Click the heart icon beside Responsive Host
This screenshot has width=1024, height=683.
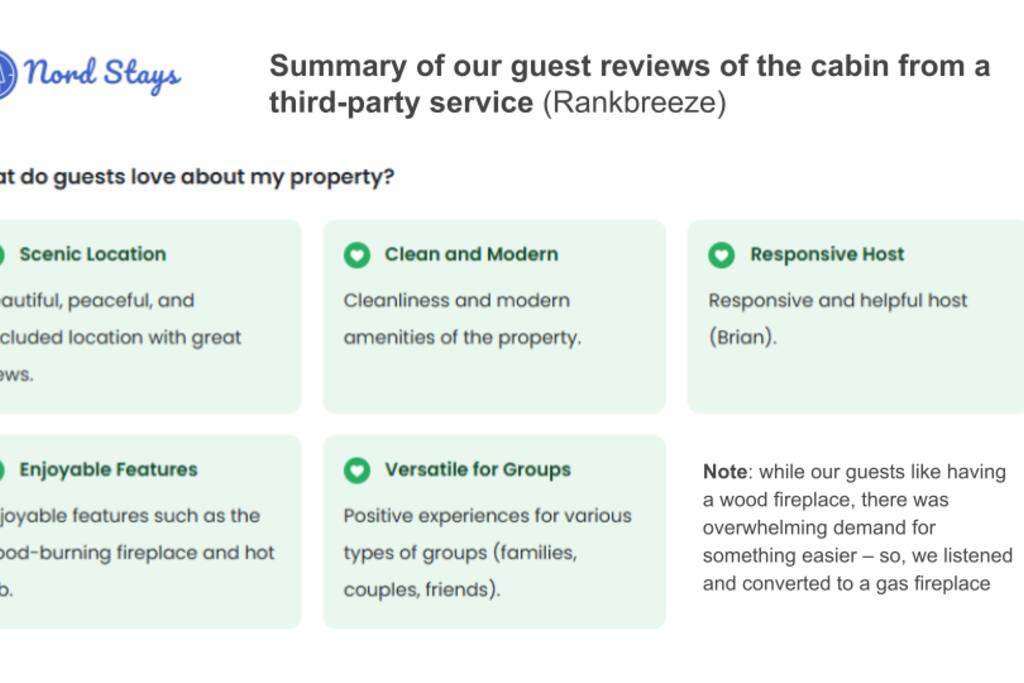click(722, 255)
